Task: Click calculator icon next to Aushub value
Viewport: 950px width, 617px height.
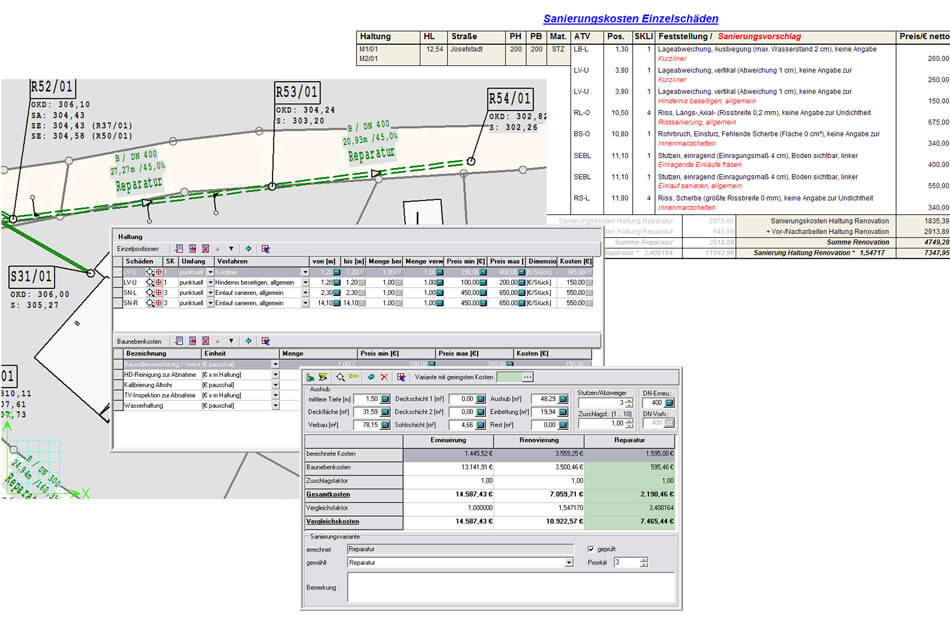Action: 565,399
